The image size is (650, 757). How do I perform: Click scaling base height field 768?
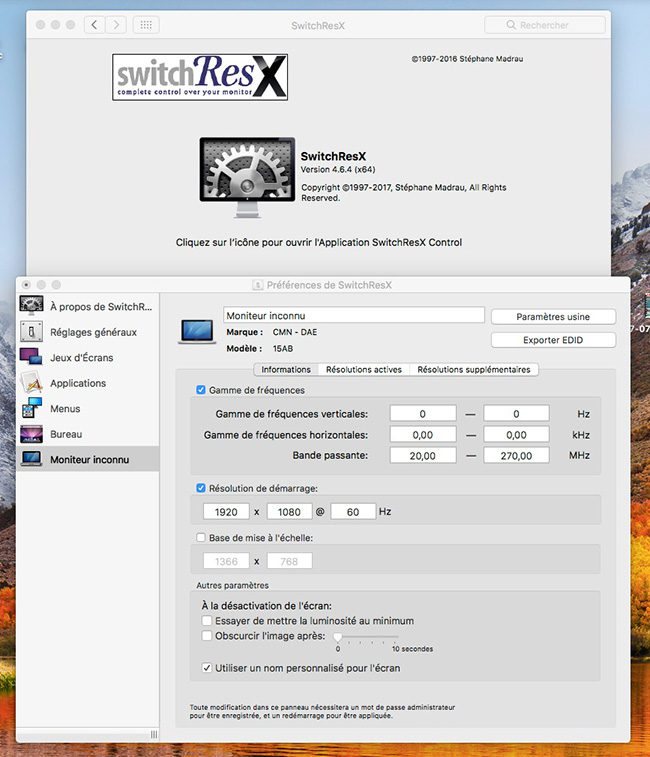click(x=289, y=561)
